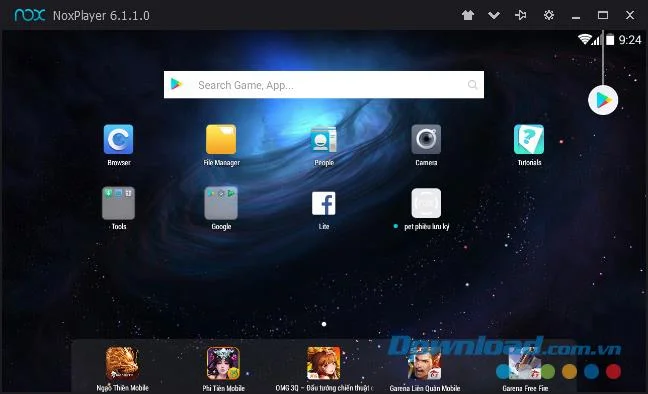The image size is (648, 394).
Task: Open OMG 3Q game in dock
Action: pyautogui.click(x=324, y=364)
